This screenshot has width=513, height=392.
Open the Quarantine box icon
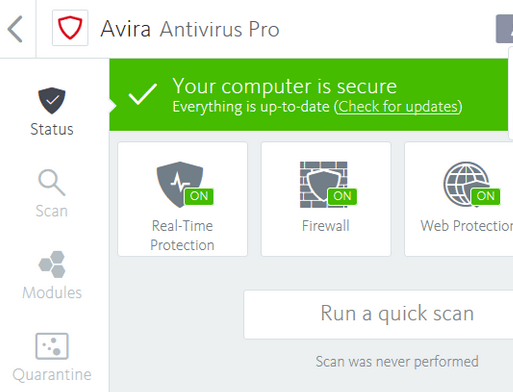pyautogui.click(x=52, y=346)
